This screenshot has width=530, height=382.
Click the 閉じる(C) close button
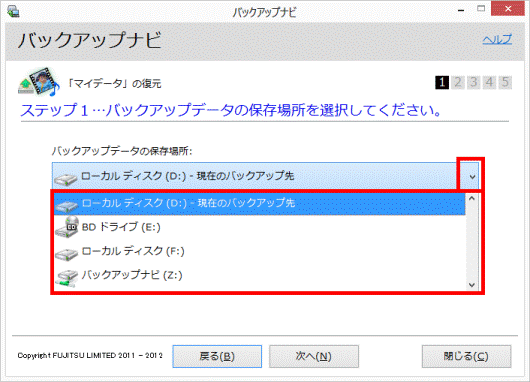(x=466, y=356)
